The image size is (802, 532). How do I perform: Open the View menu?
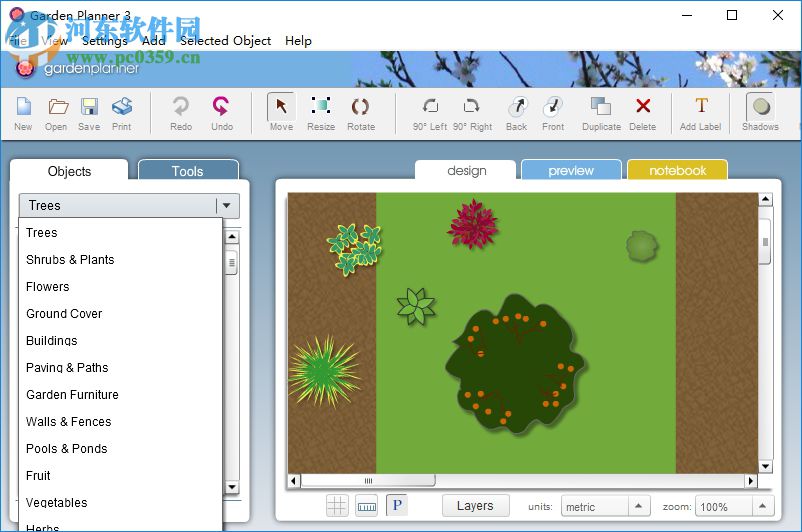54,41
